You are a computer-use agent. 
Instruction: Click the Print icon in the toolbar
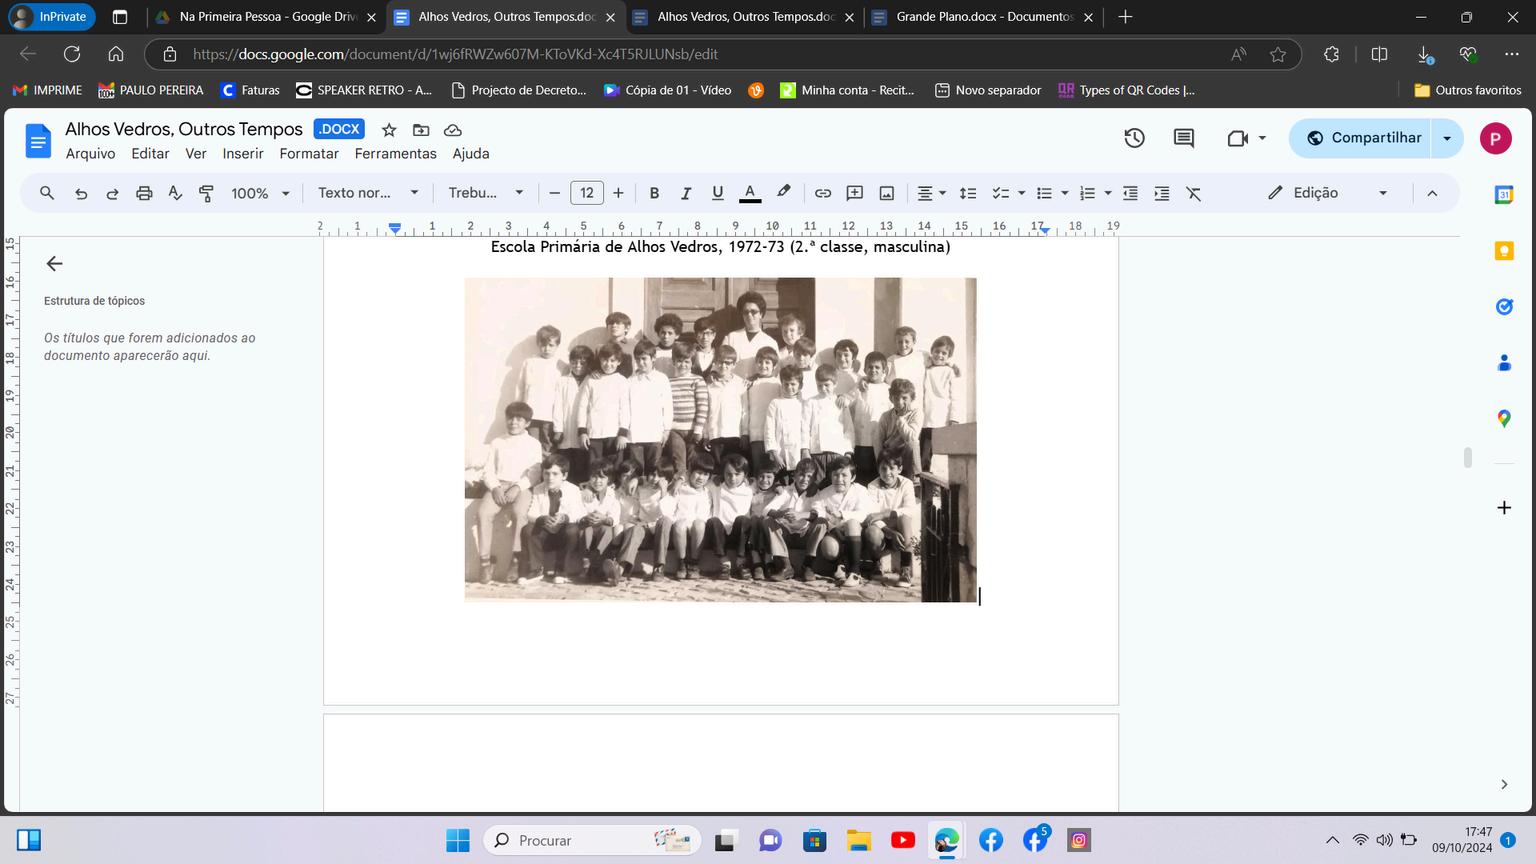pyautogui.click(x=144, y=193)
